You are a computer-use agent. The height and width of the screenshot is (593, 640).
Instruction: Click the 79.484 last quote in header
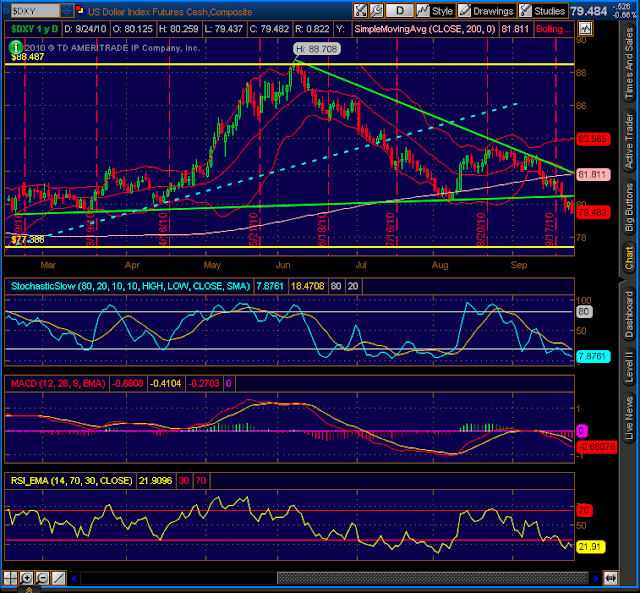coord(589,11)
